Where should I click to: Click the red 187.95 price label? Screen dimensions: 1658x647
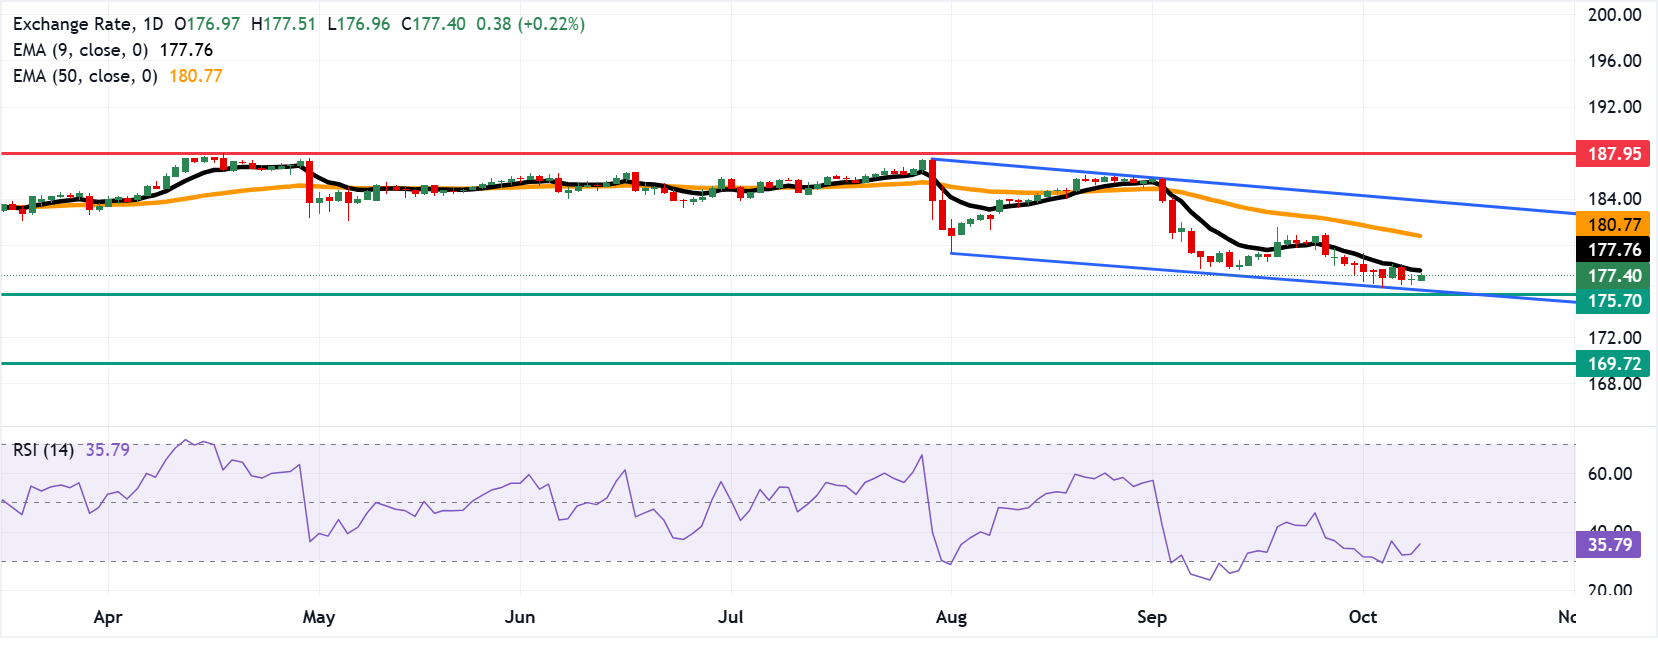1613,154
